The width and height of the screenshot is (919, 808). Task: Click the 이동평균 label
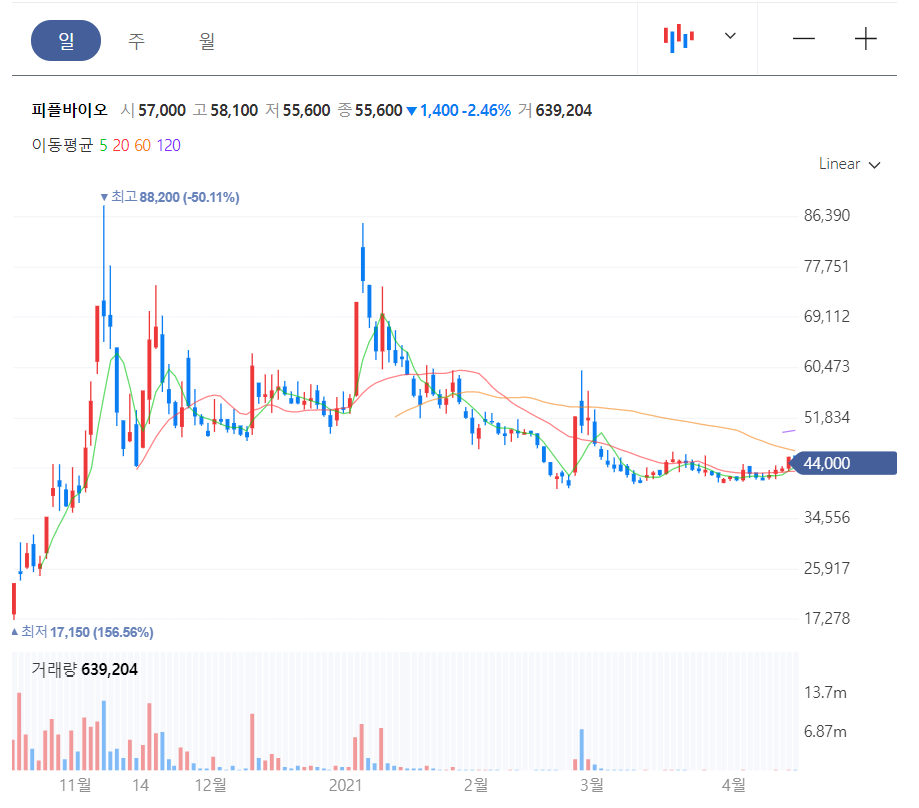(x=62, y=145)
